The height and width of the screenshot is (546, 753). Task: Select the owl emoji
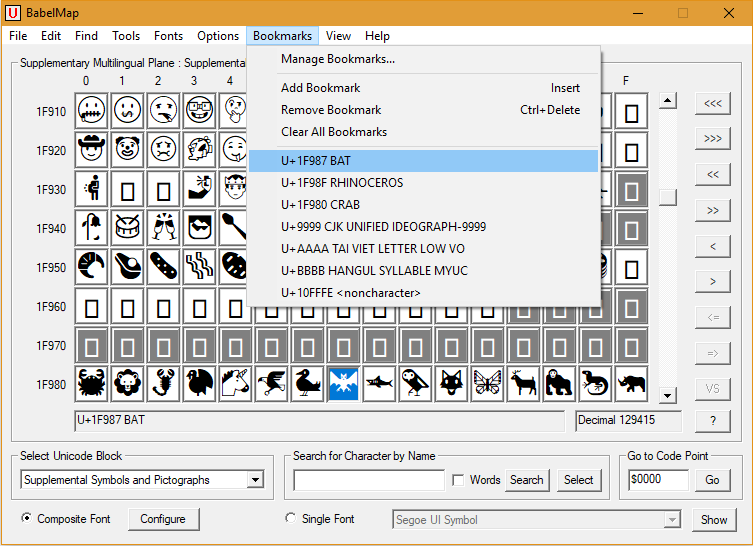(415, 384)
